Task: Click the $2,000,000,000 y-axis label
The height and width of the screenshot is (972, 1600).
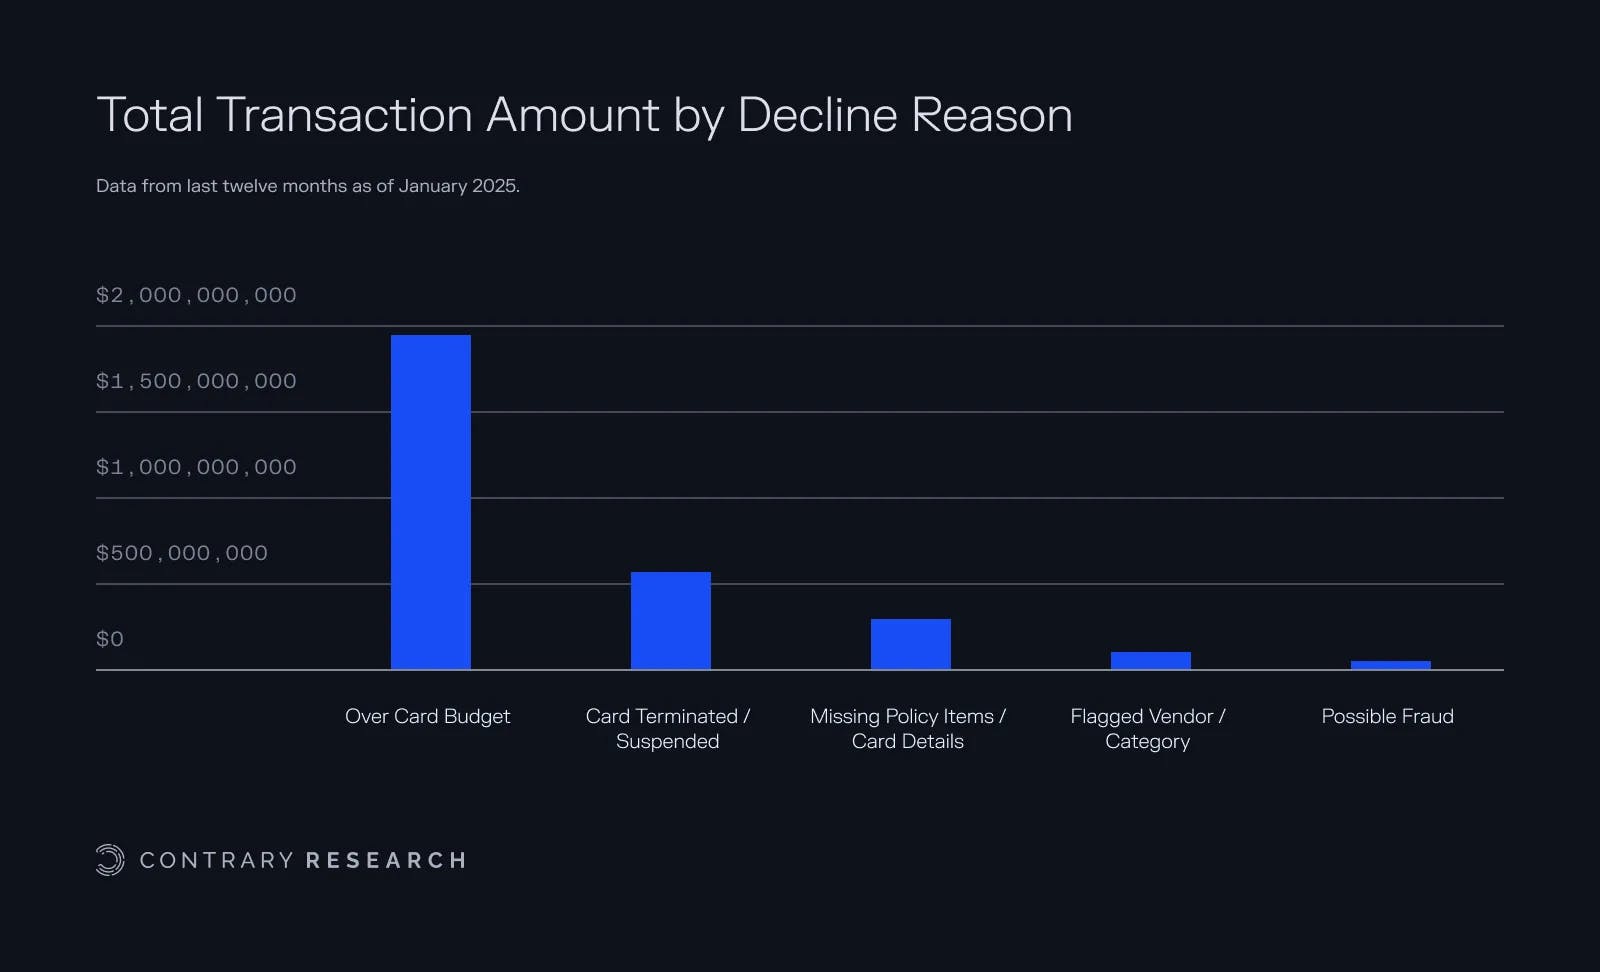Action: click(x=196, y=295)
